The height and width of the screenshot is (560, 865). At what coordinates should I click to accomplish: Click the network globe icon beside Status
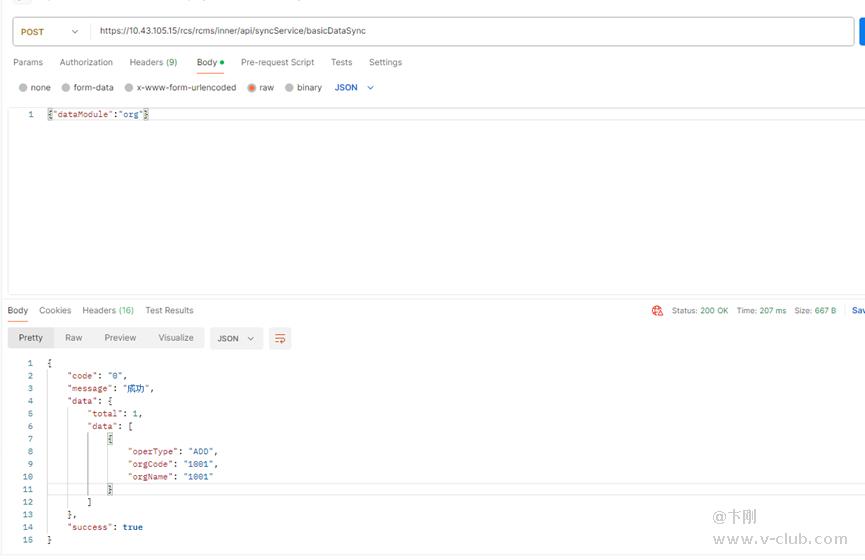click(x=657, y=311)
